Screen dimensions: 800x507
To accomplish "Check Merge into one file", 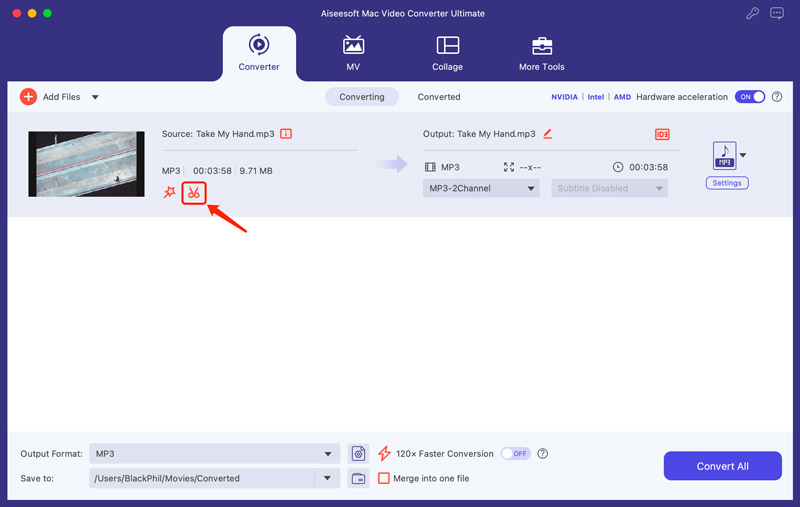I will tap(384, 478).
